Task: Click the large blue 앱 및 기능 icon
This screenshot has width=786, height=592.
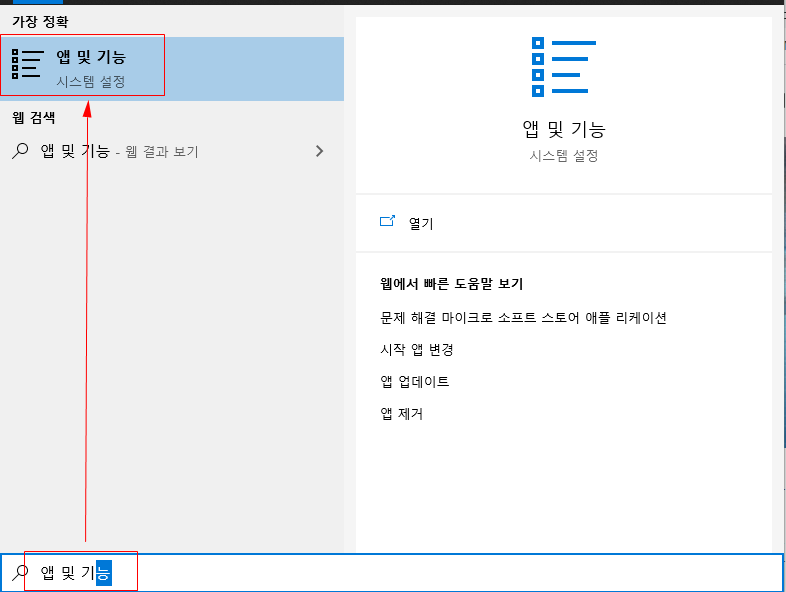Action: coord(564,67)
